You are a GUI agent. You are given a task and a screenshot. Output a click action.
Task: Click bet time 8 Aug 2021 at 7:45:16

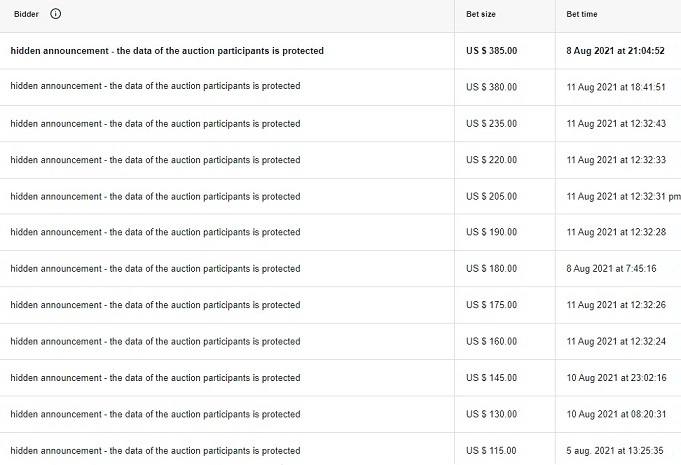click(611, 269)
